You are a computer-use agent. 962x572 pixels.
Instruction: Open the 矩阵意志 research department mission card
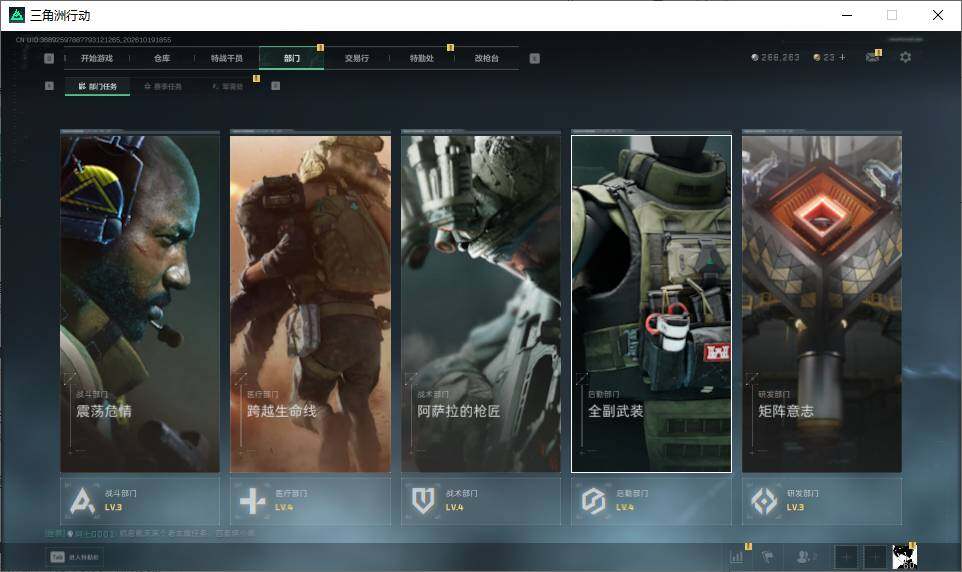[822, 304]
